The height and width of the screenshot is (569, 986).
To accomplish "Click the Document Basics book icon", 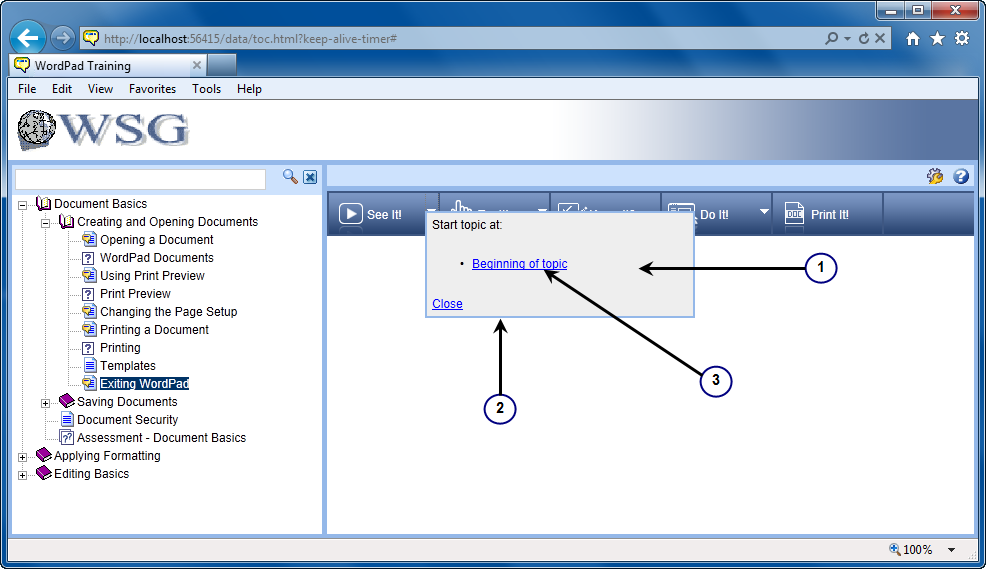I will [43, 203].
